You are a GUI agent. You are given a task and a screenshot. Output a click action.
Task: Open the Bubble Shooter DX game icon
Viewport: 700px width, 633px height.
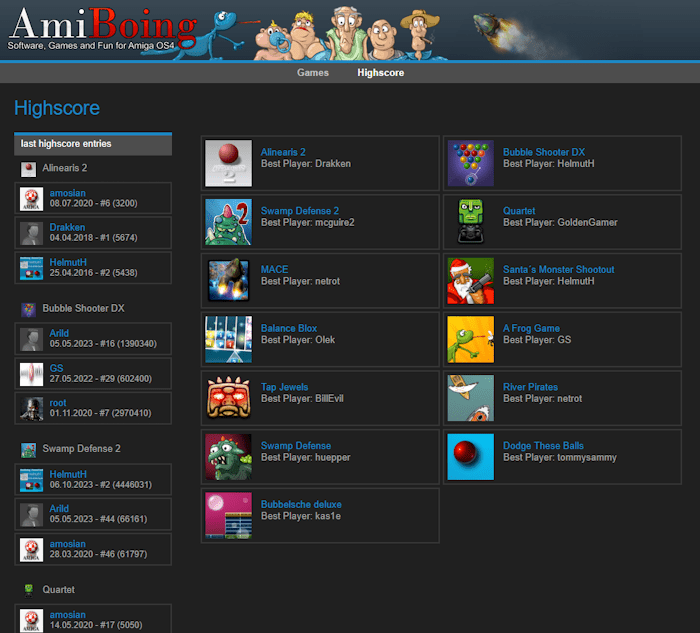(471, 163)
